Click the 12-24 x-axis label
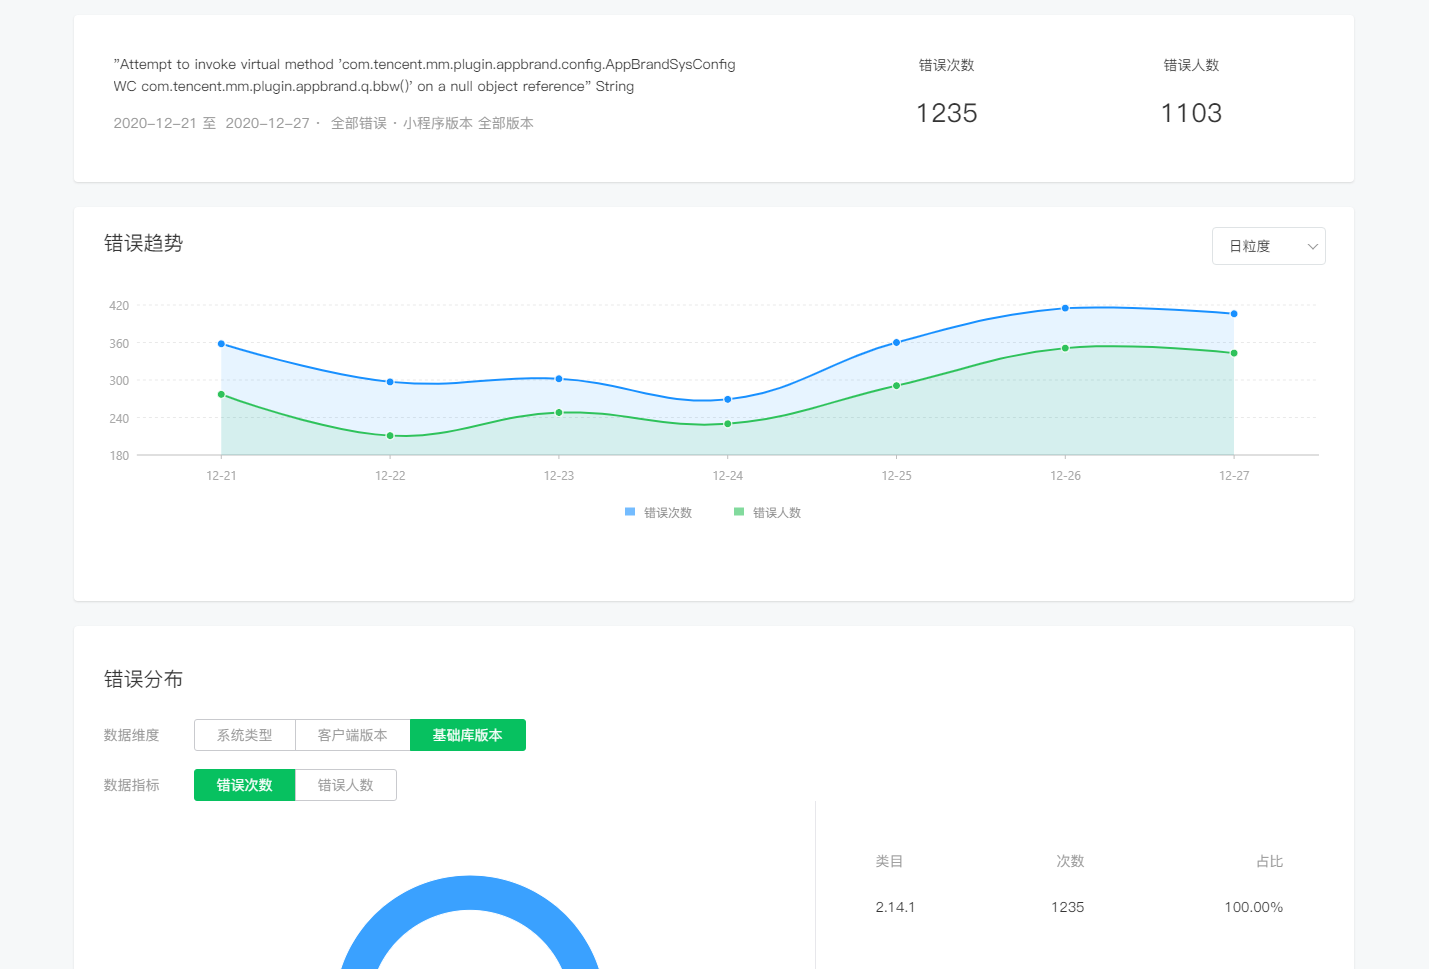This screenshot has height=969, width=1429. pyautogui.click(x=728, y=476)
